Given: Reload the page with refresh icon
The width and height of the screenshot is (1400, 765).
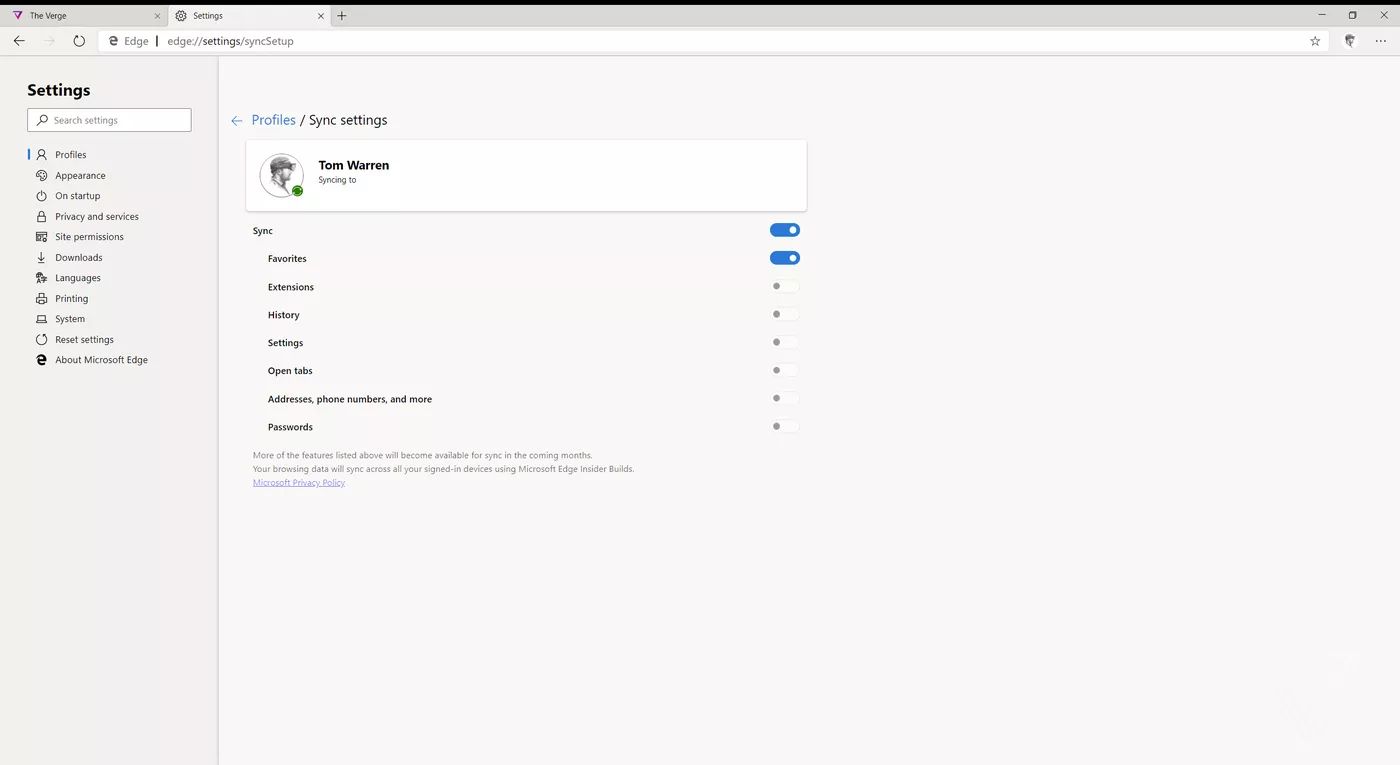Looking at the screenshot, I should (x=78, y=41).
